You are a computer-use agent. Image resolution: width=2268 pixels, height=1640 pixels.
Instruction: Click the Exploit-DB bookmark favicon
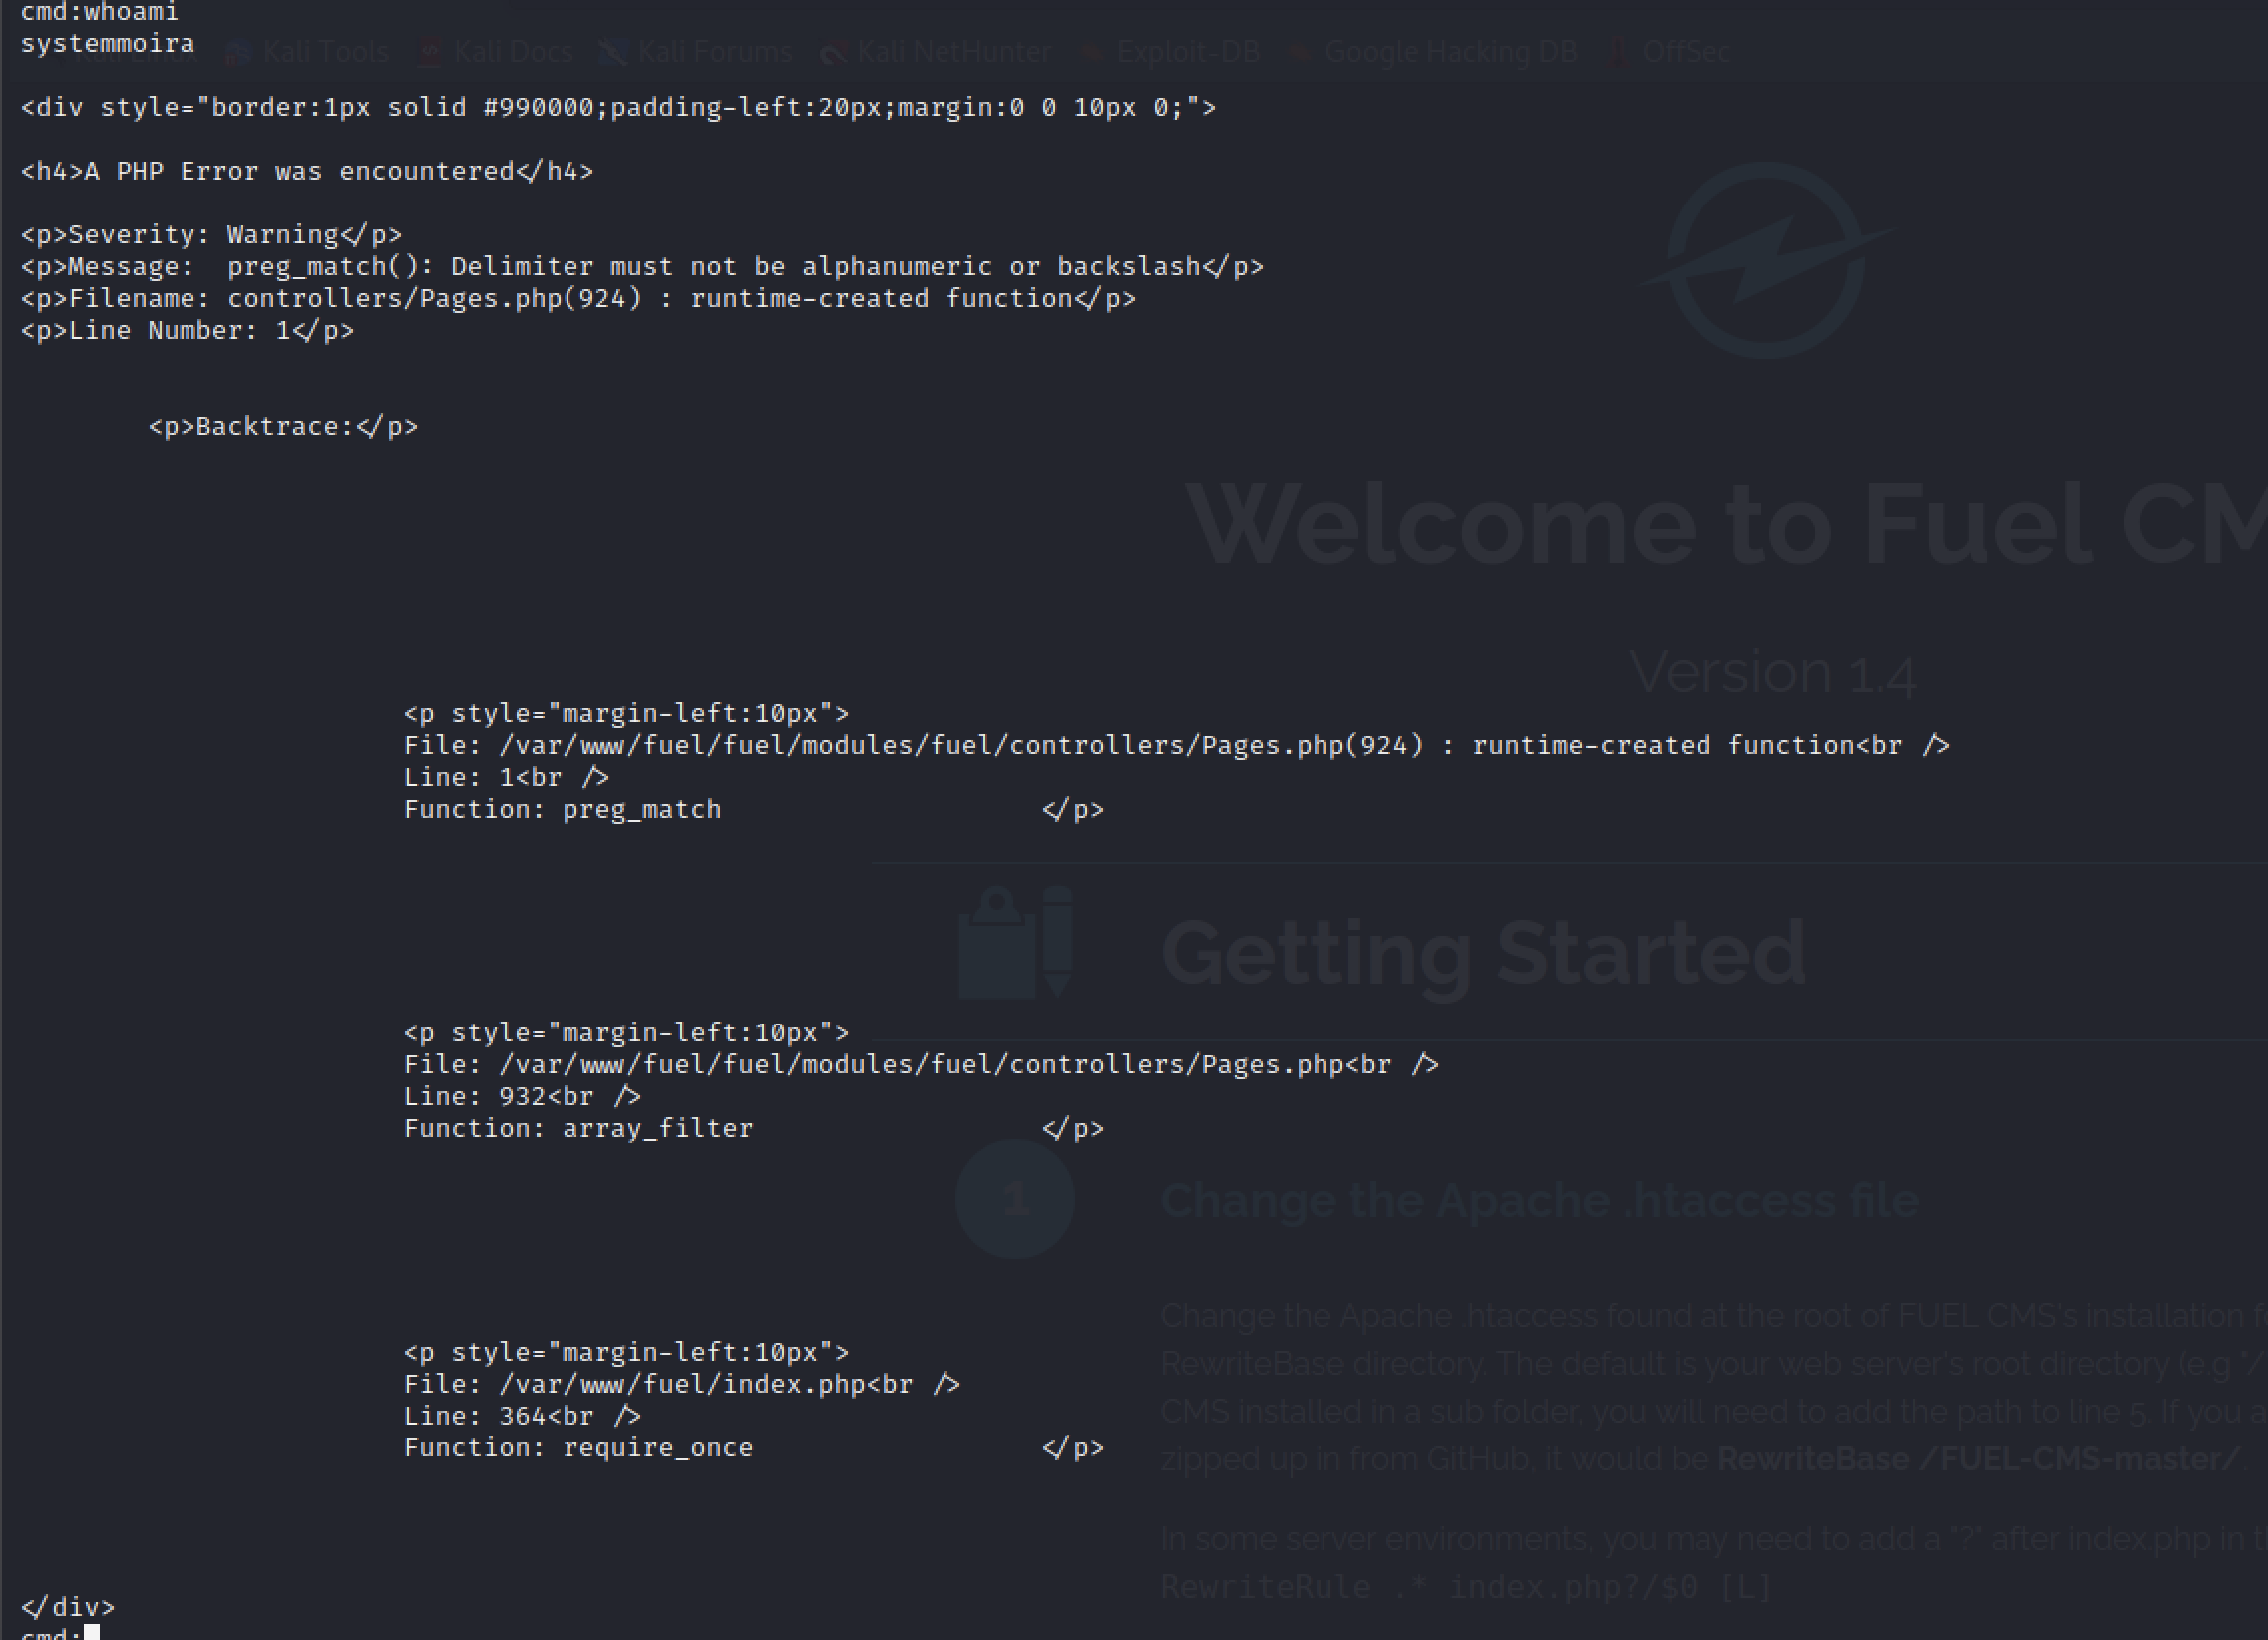(1092, 52)
